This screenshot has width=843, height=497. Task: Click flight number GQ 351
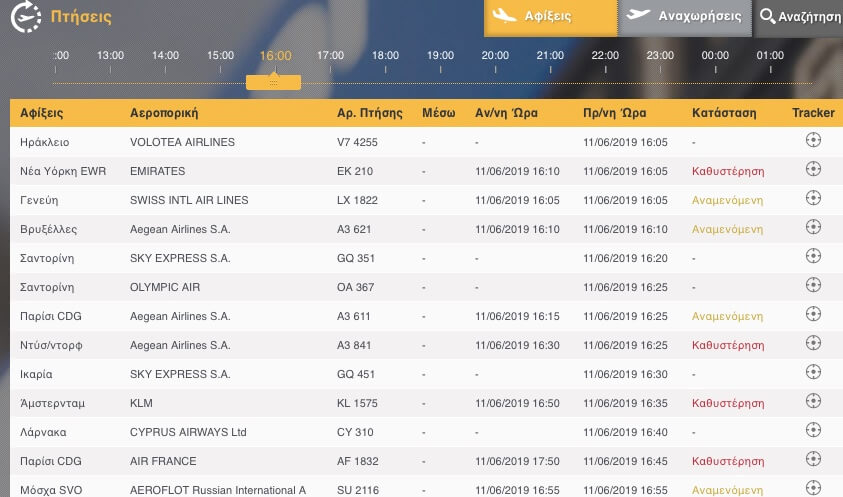pyautogui.click(x=355, y=258)
